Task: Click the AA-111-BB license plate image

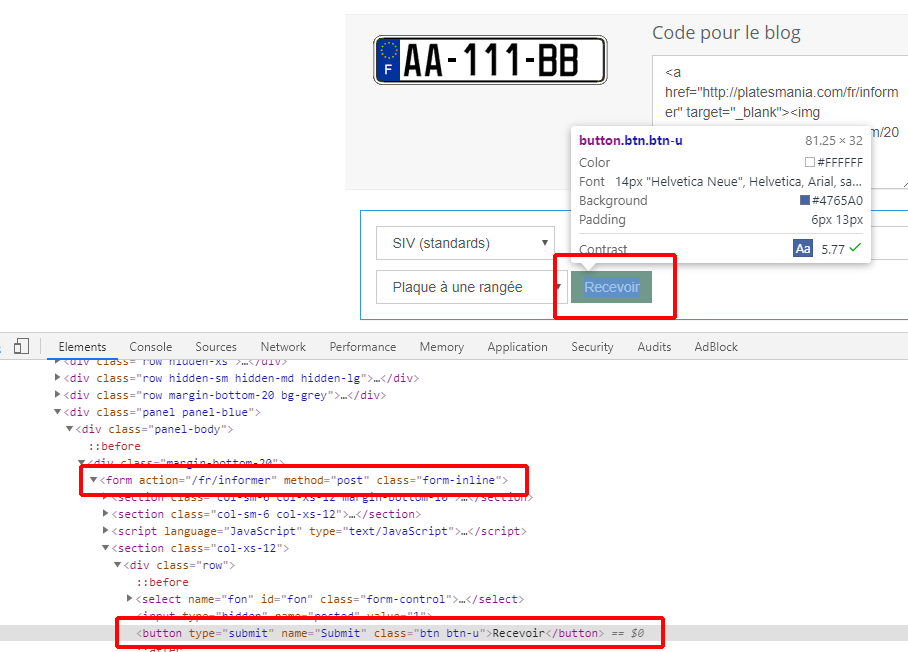Action: 490,61
